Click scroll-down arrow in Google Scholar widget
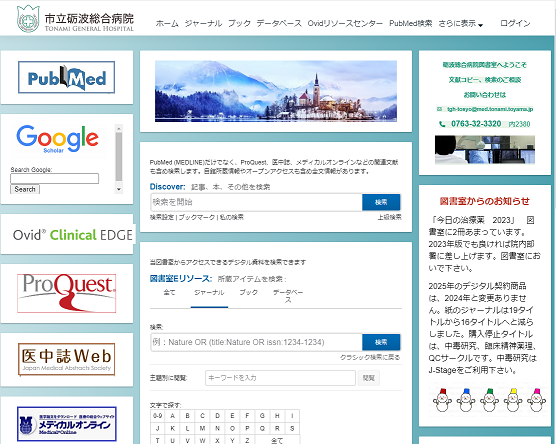The width and height of the screenshot is (556, 444). click(119, 189)
